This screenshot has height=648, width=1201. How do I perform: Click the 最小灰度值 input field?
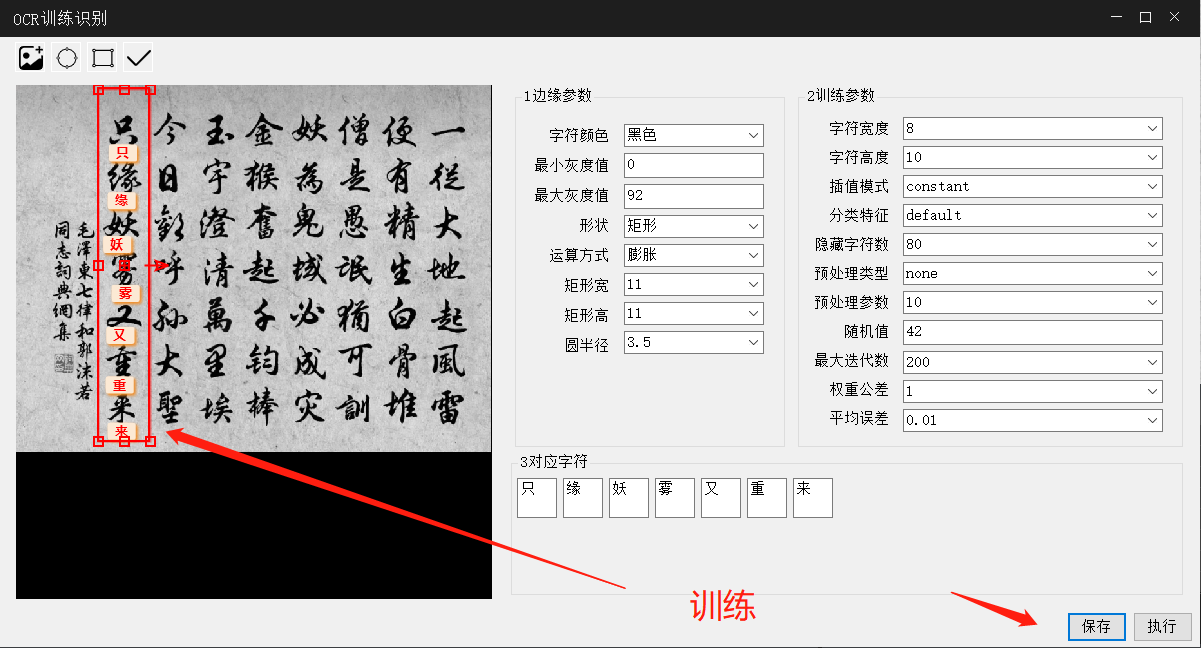click(693, 164)
